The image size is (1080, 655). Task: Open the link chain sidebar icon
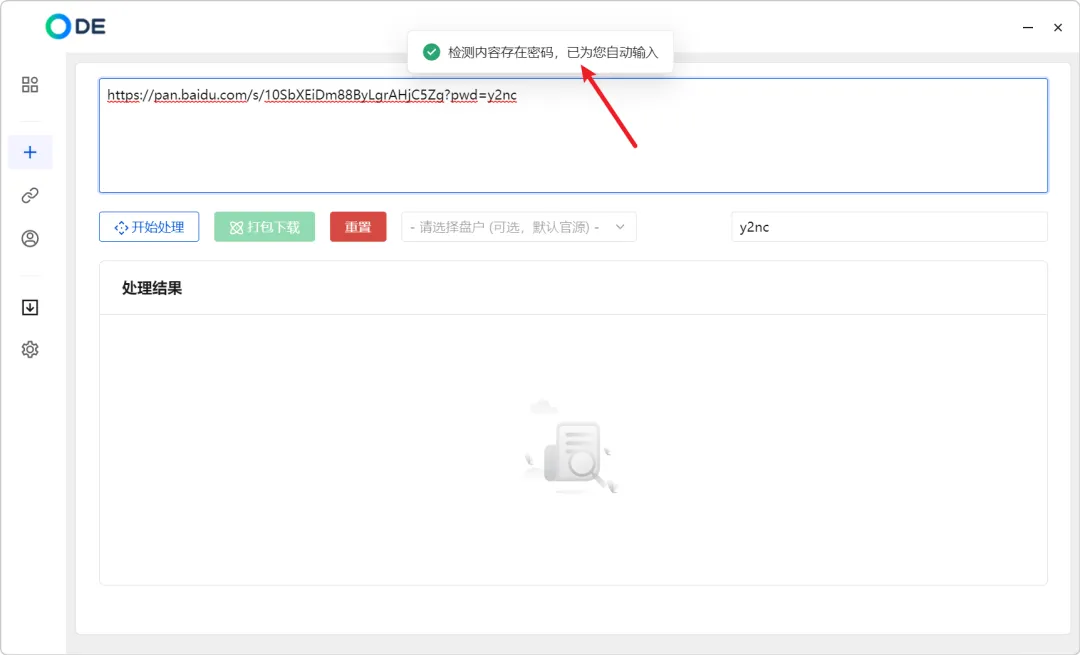[x=30, y=196]
